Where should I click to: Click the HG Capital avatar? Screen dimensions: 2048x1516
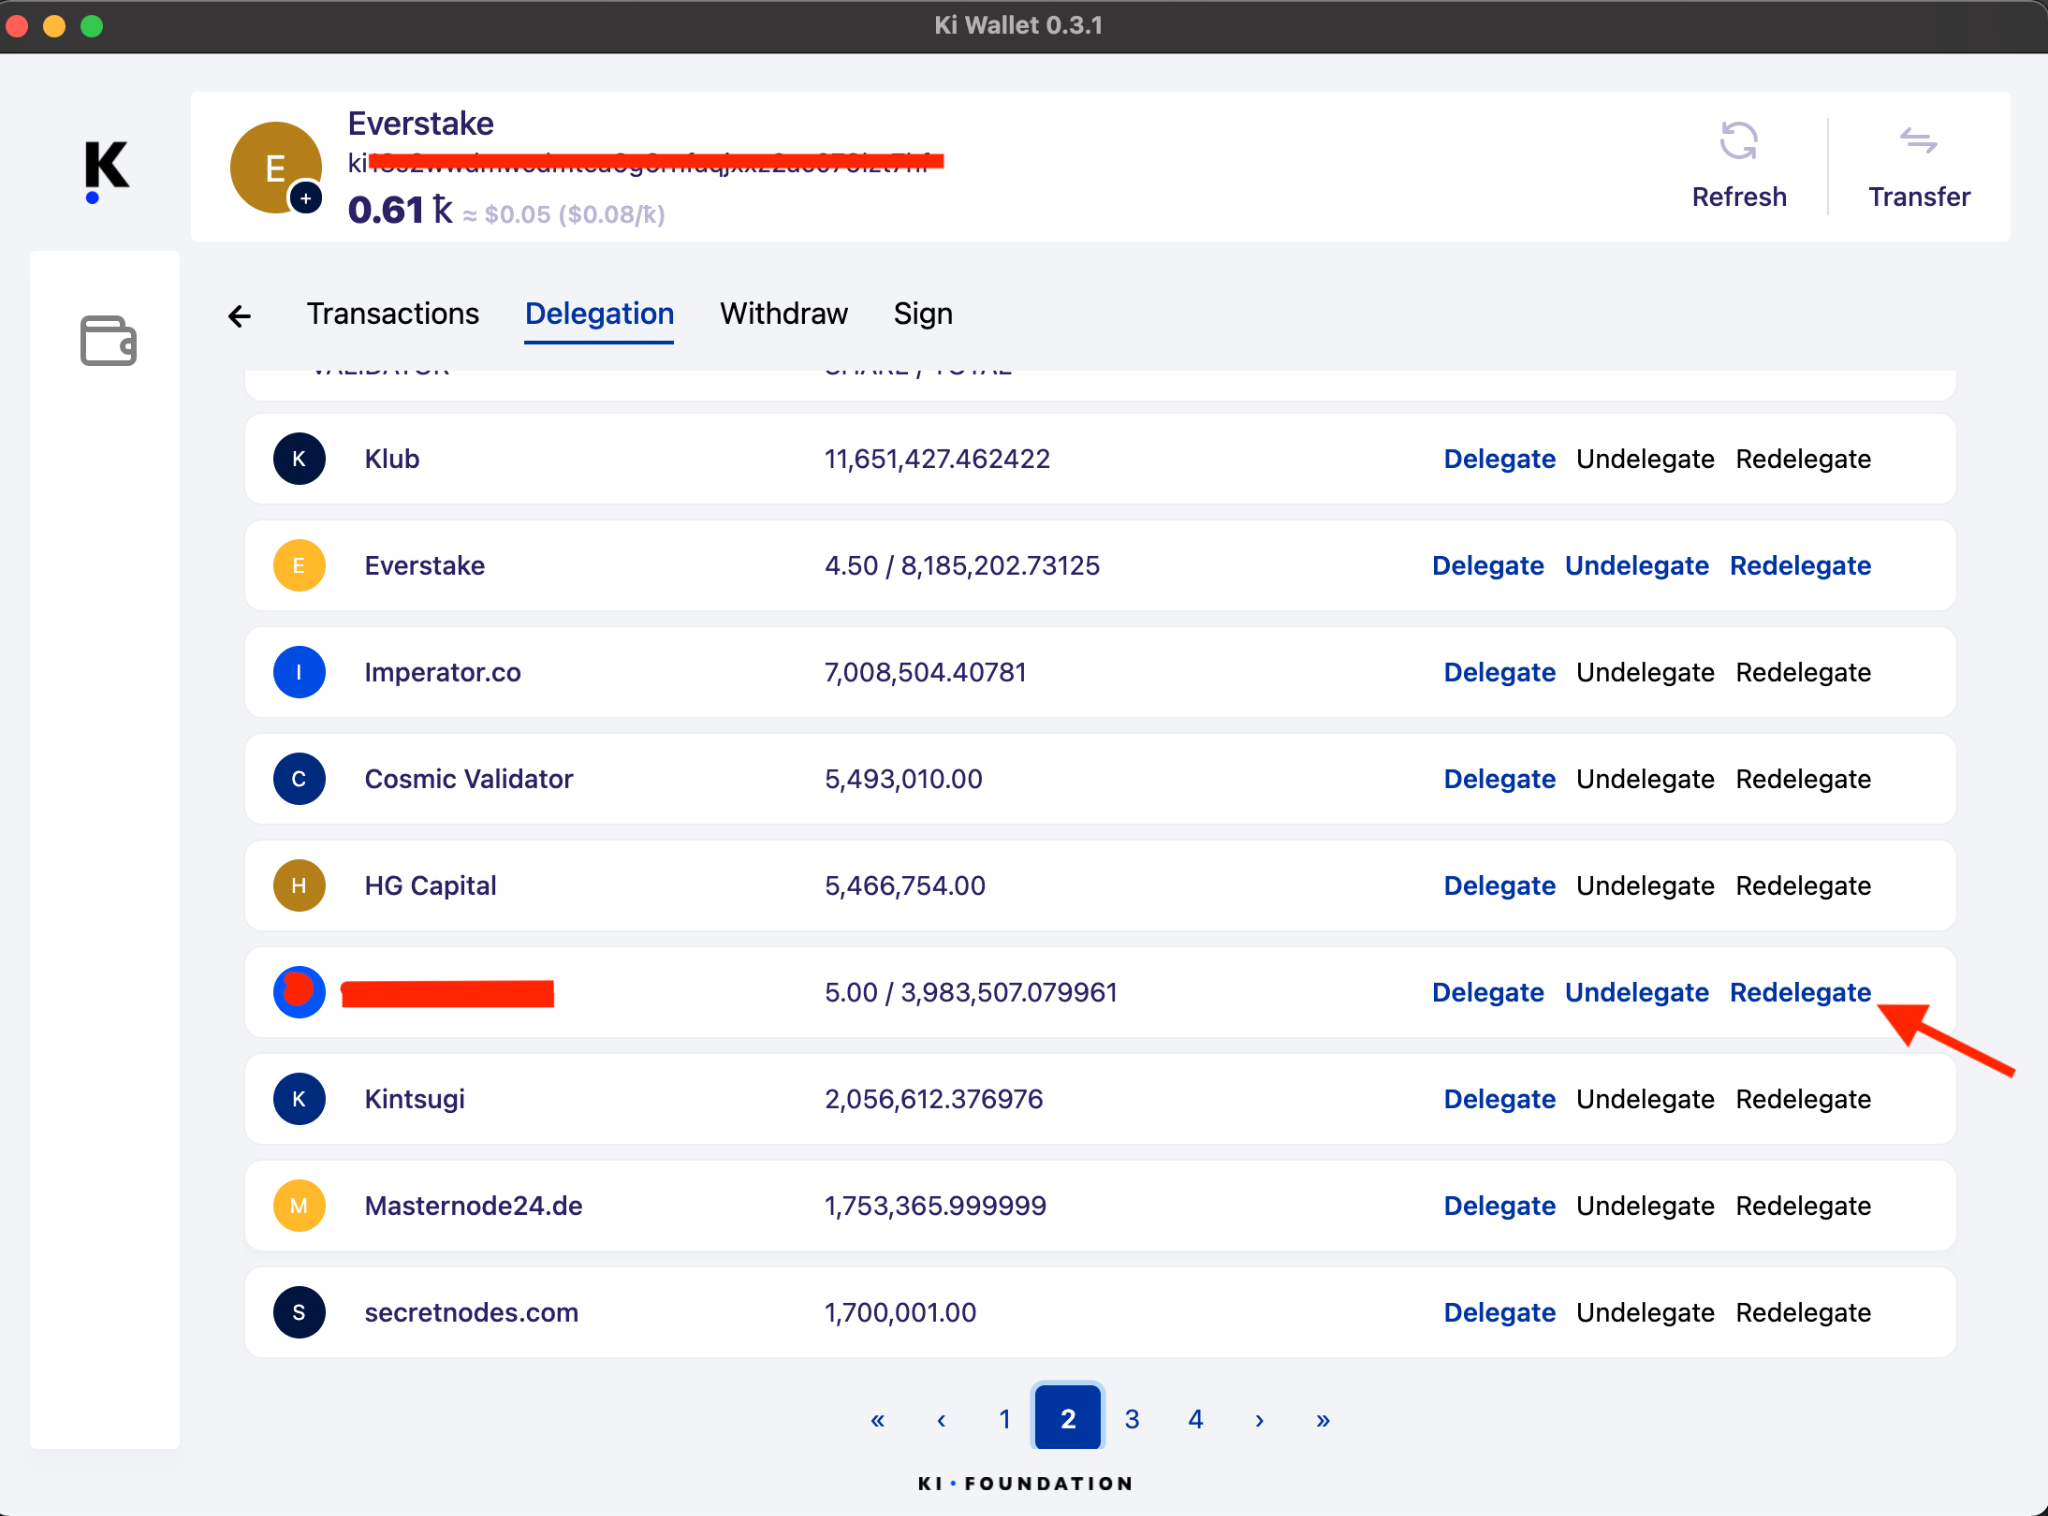[299, 886]
